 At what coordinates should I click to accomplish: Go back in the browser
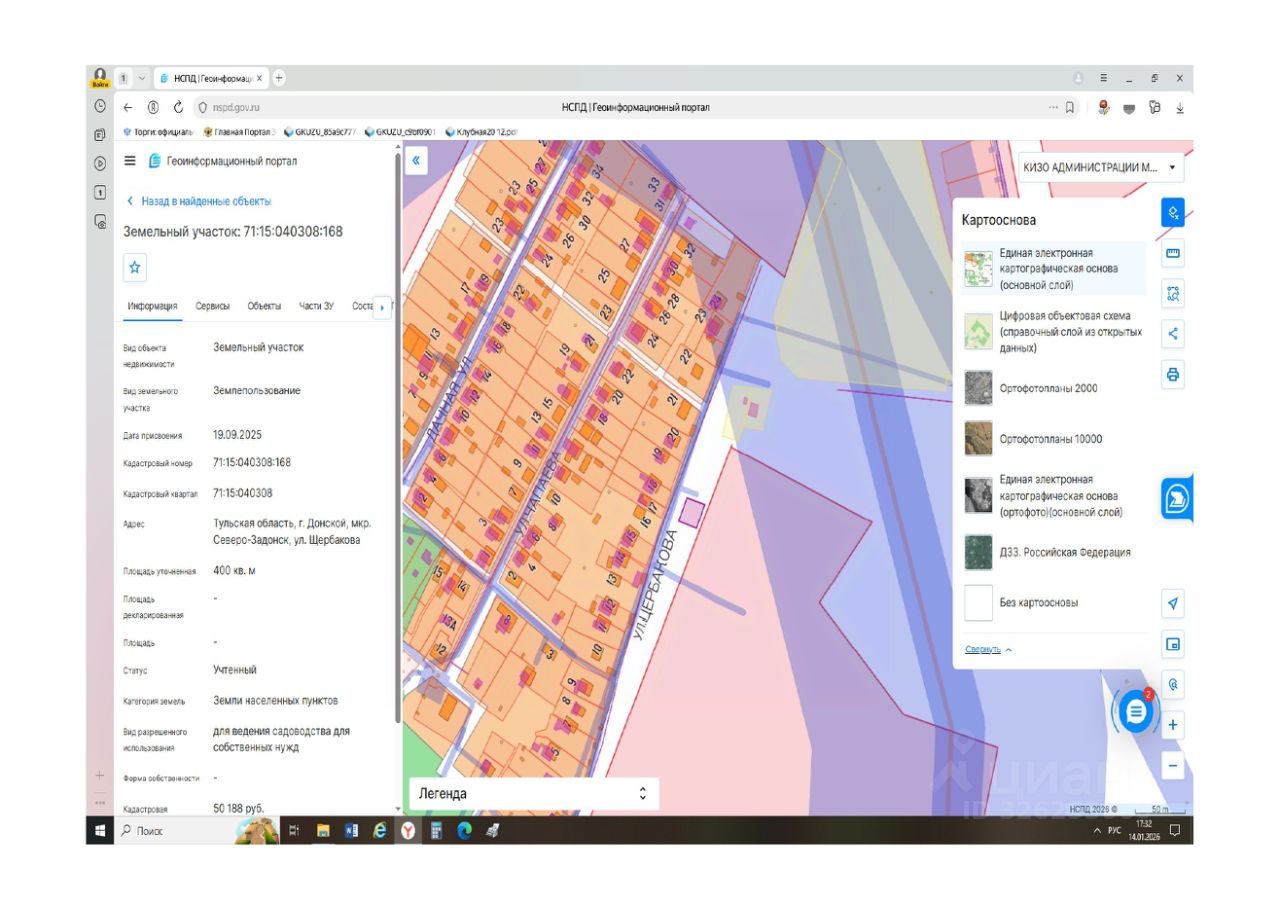[128, 107]
